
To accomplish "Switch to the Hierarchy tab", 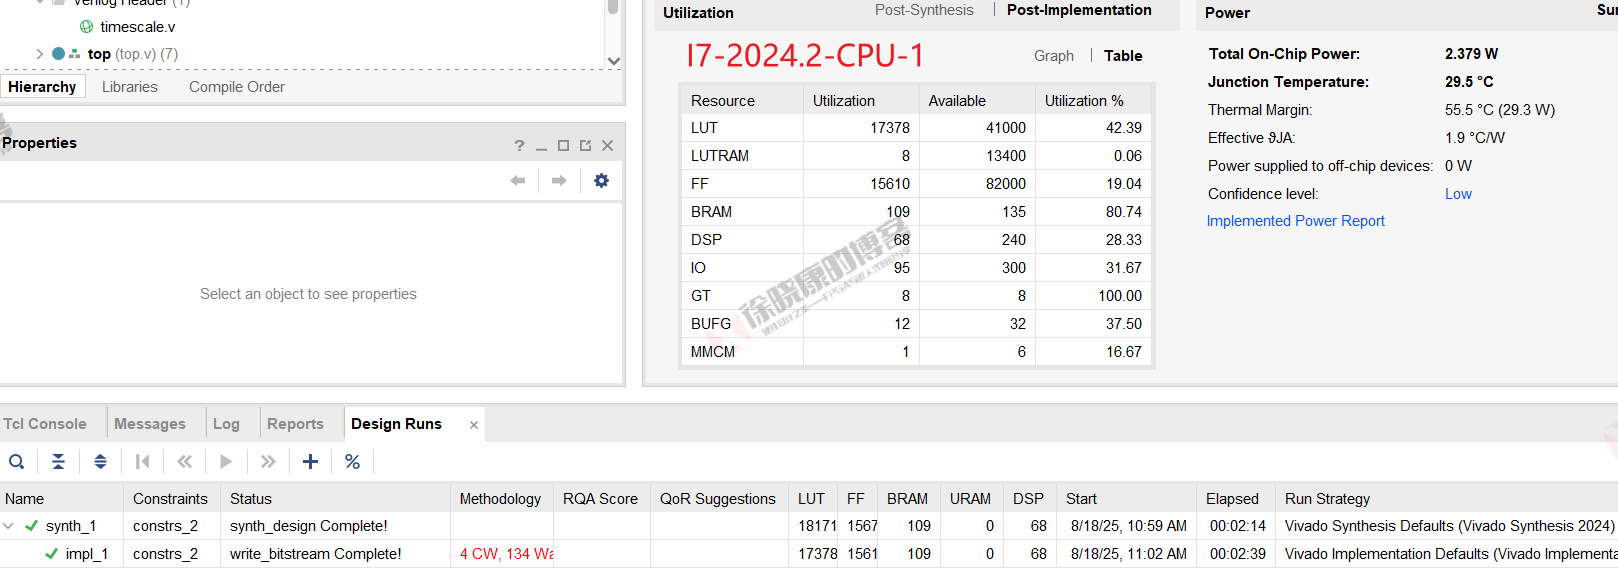I will [42, 87].
